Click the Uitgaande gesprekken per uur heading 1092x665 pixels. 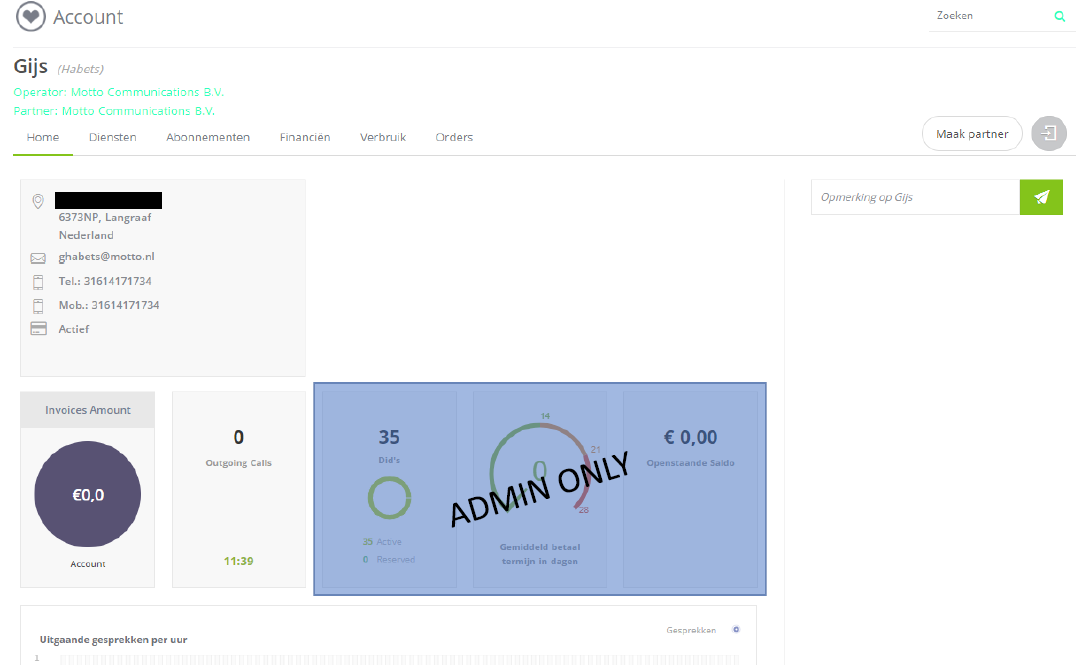point(114,640)
